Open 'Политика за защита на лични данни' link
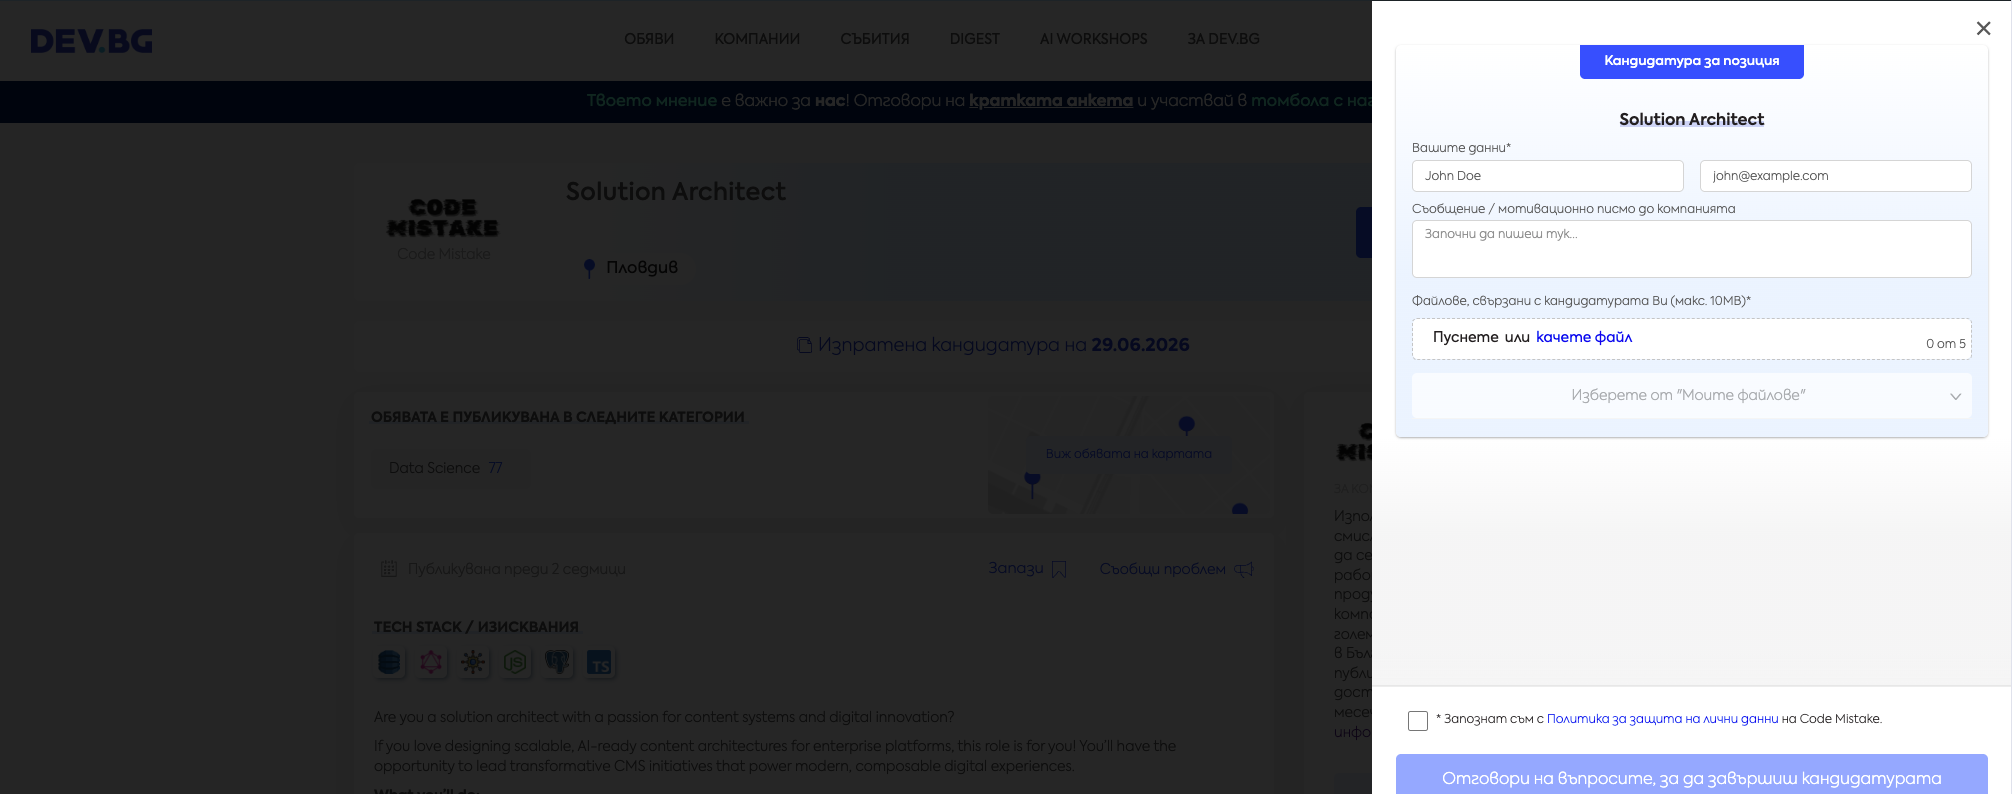 (1663, 719)
